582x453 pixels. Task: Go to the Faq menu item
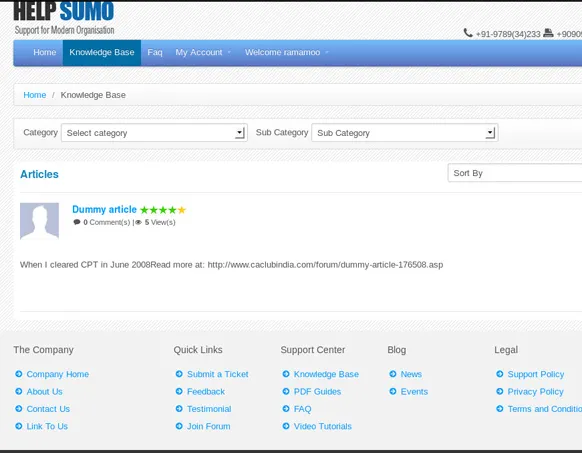[x=155, y=52]
